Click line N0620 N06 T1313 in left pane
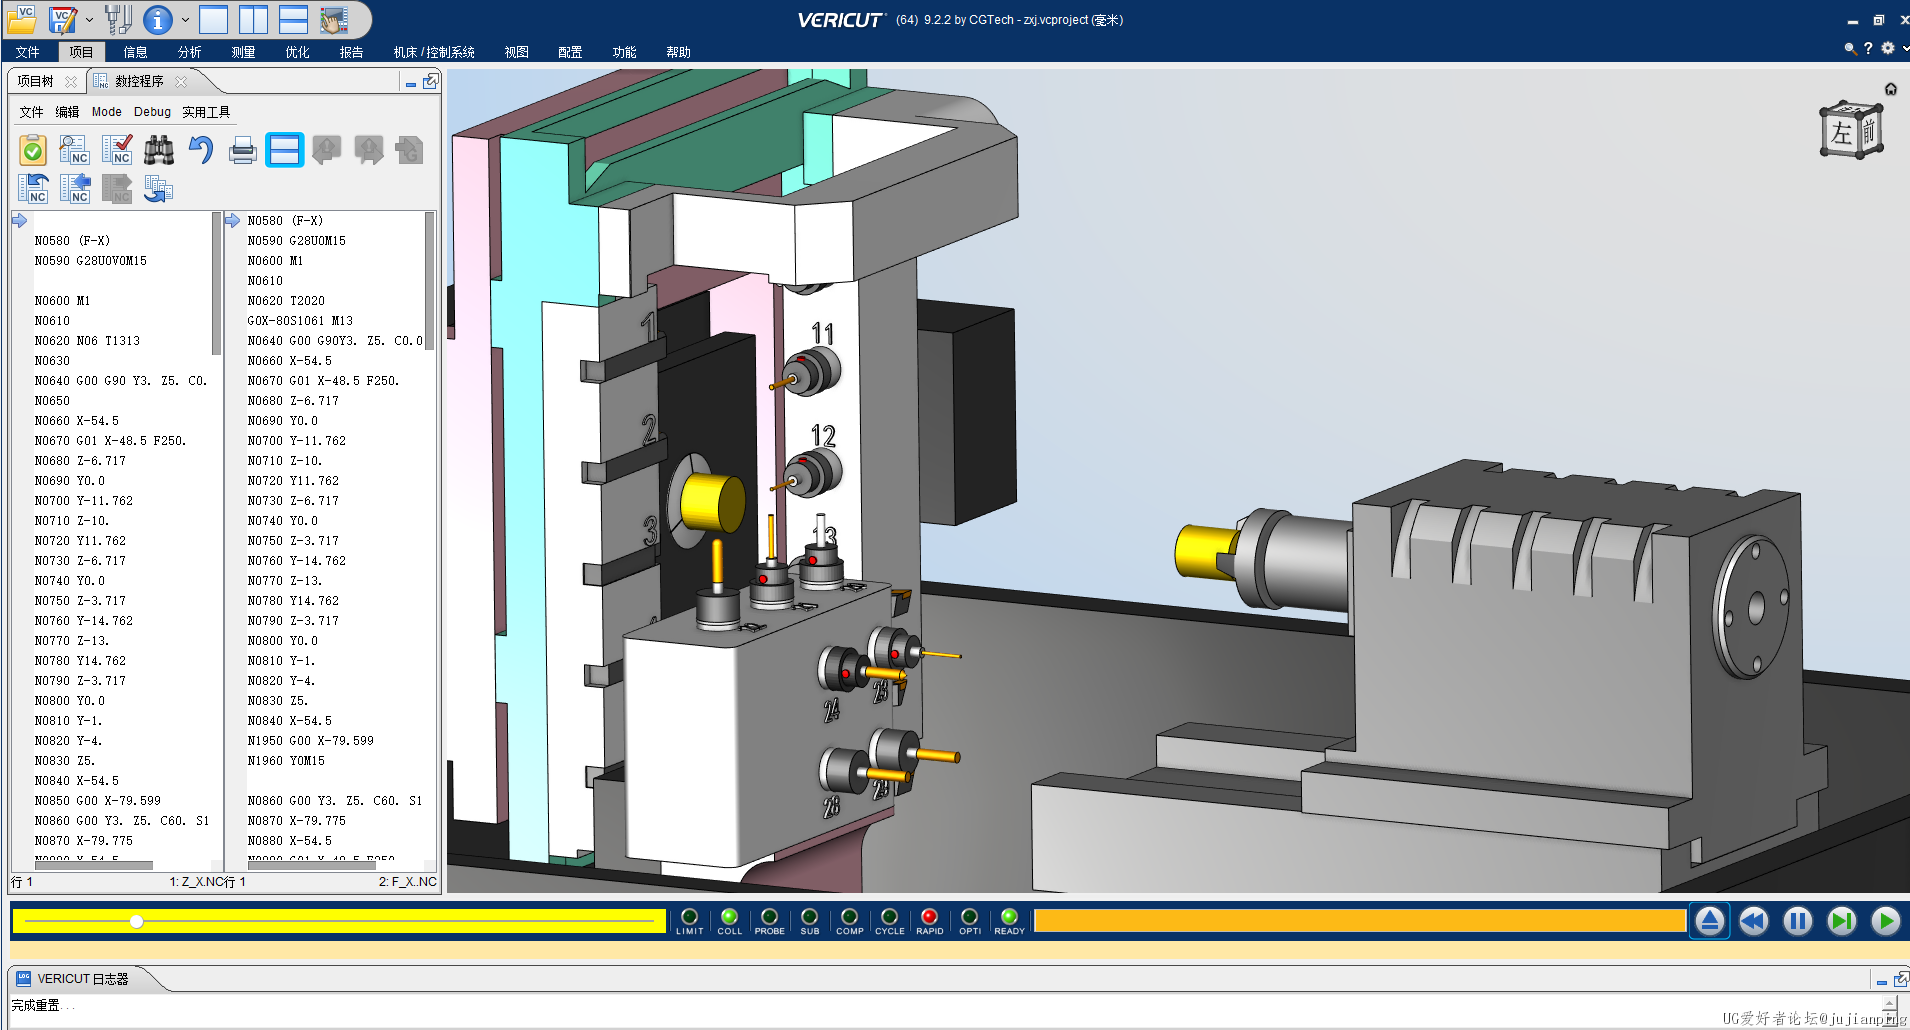The image size is (1910, 1030). point(87,341)
